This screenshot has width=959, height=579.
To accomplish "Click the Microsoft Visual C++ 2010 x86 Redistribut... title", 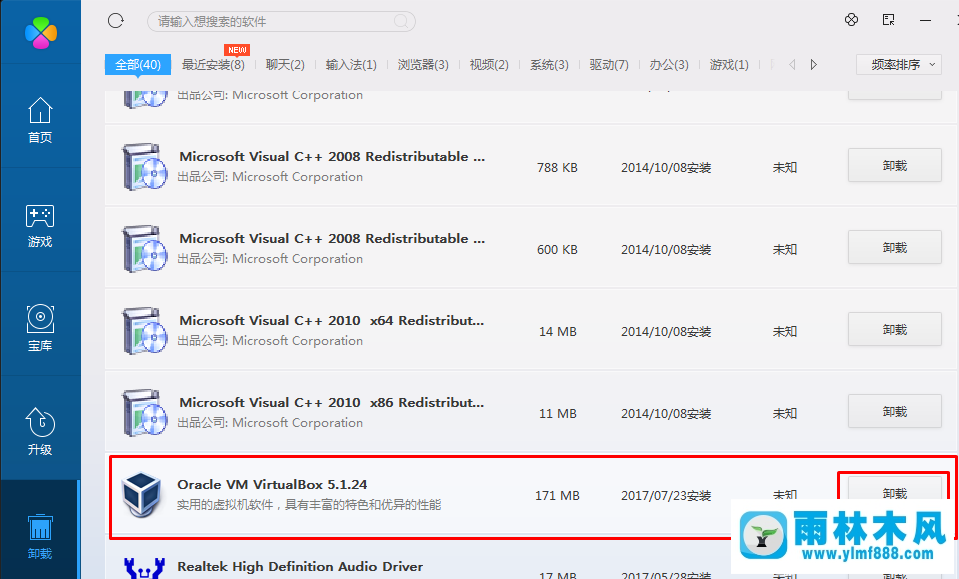I will point(331,402).
